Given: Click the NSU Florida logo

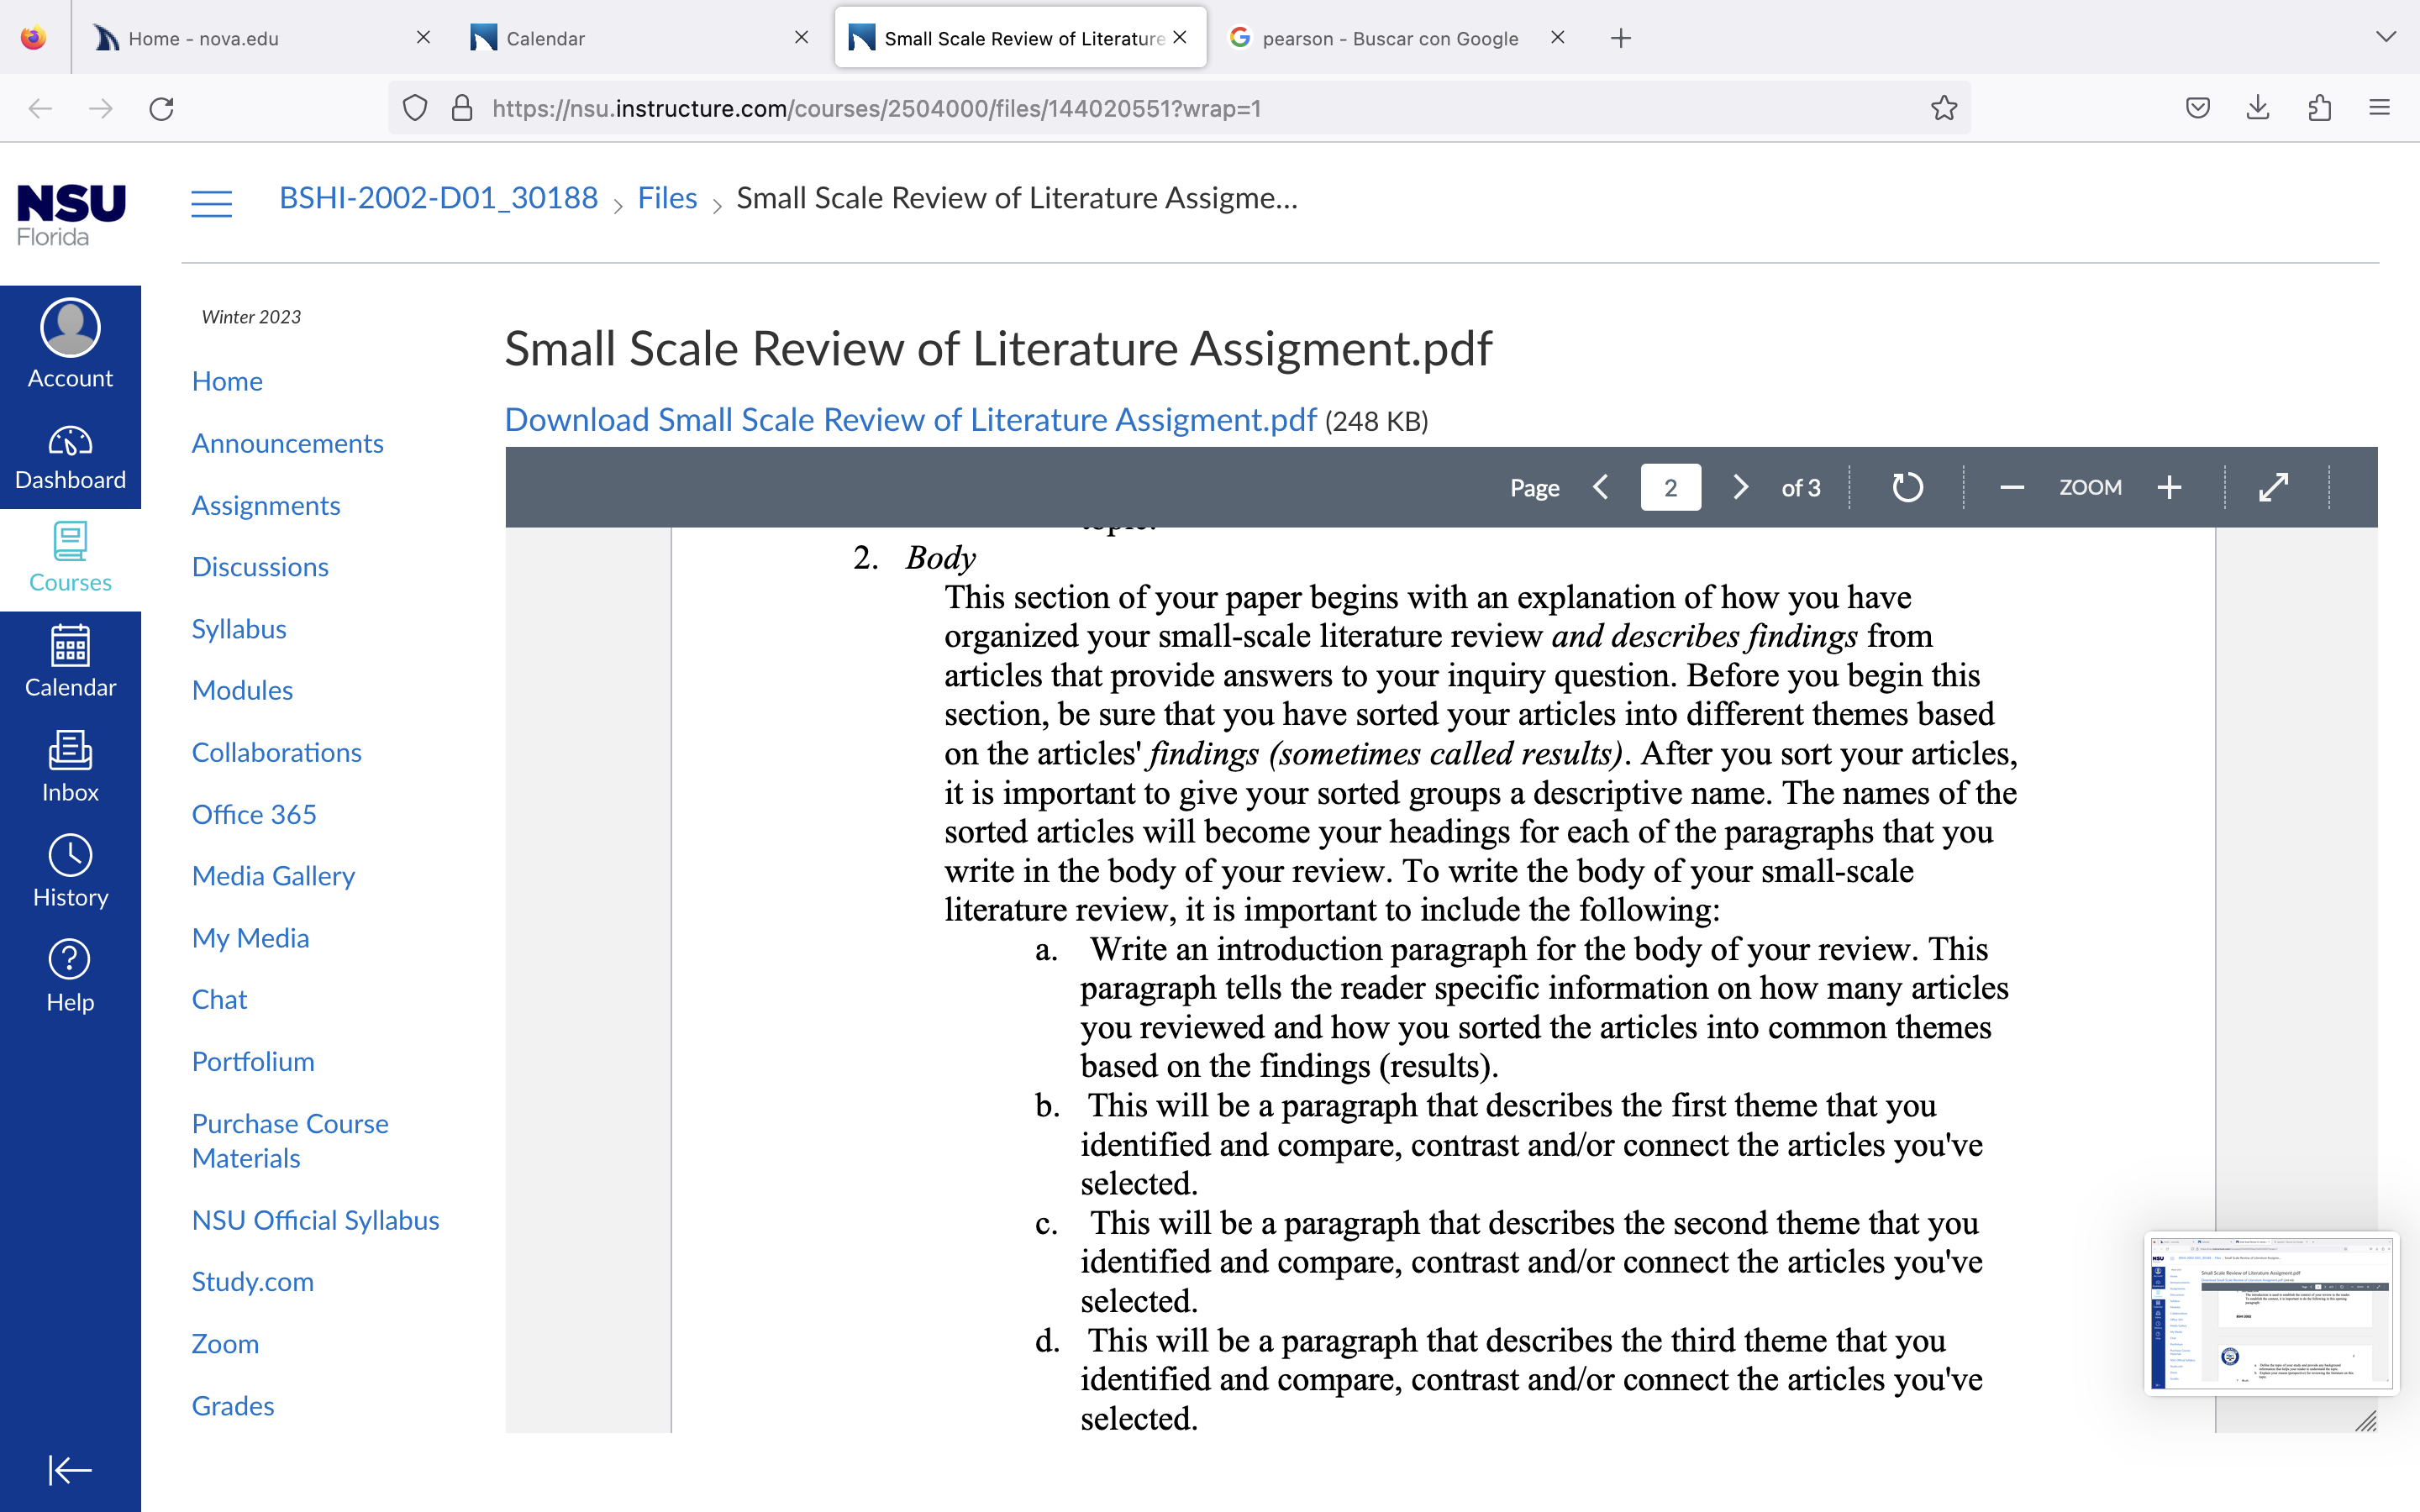Looking at the screenshot, I should point(71,214).
